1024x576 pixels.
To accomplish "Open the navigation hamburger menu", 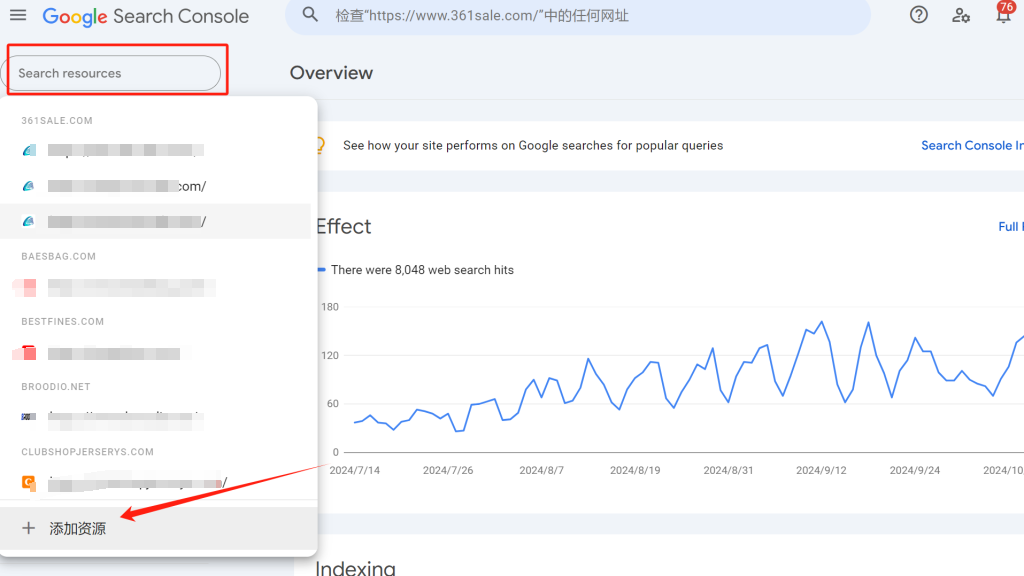I will click(18, 15).
